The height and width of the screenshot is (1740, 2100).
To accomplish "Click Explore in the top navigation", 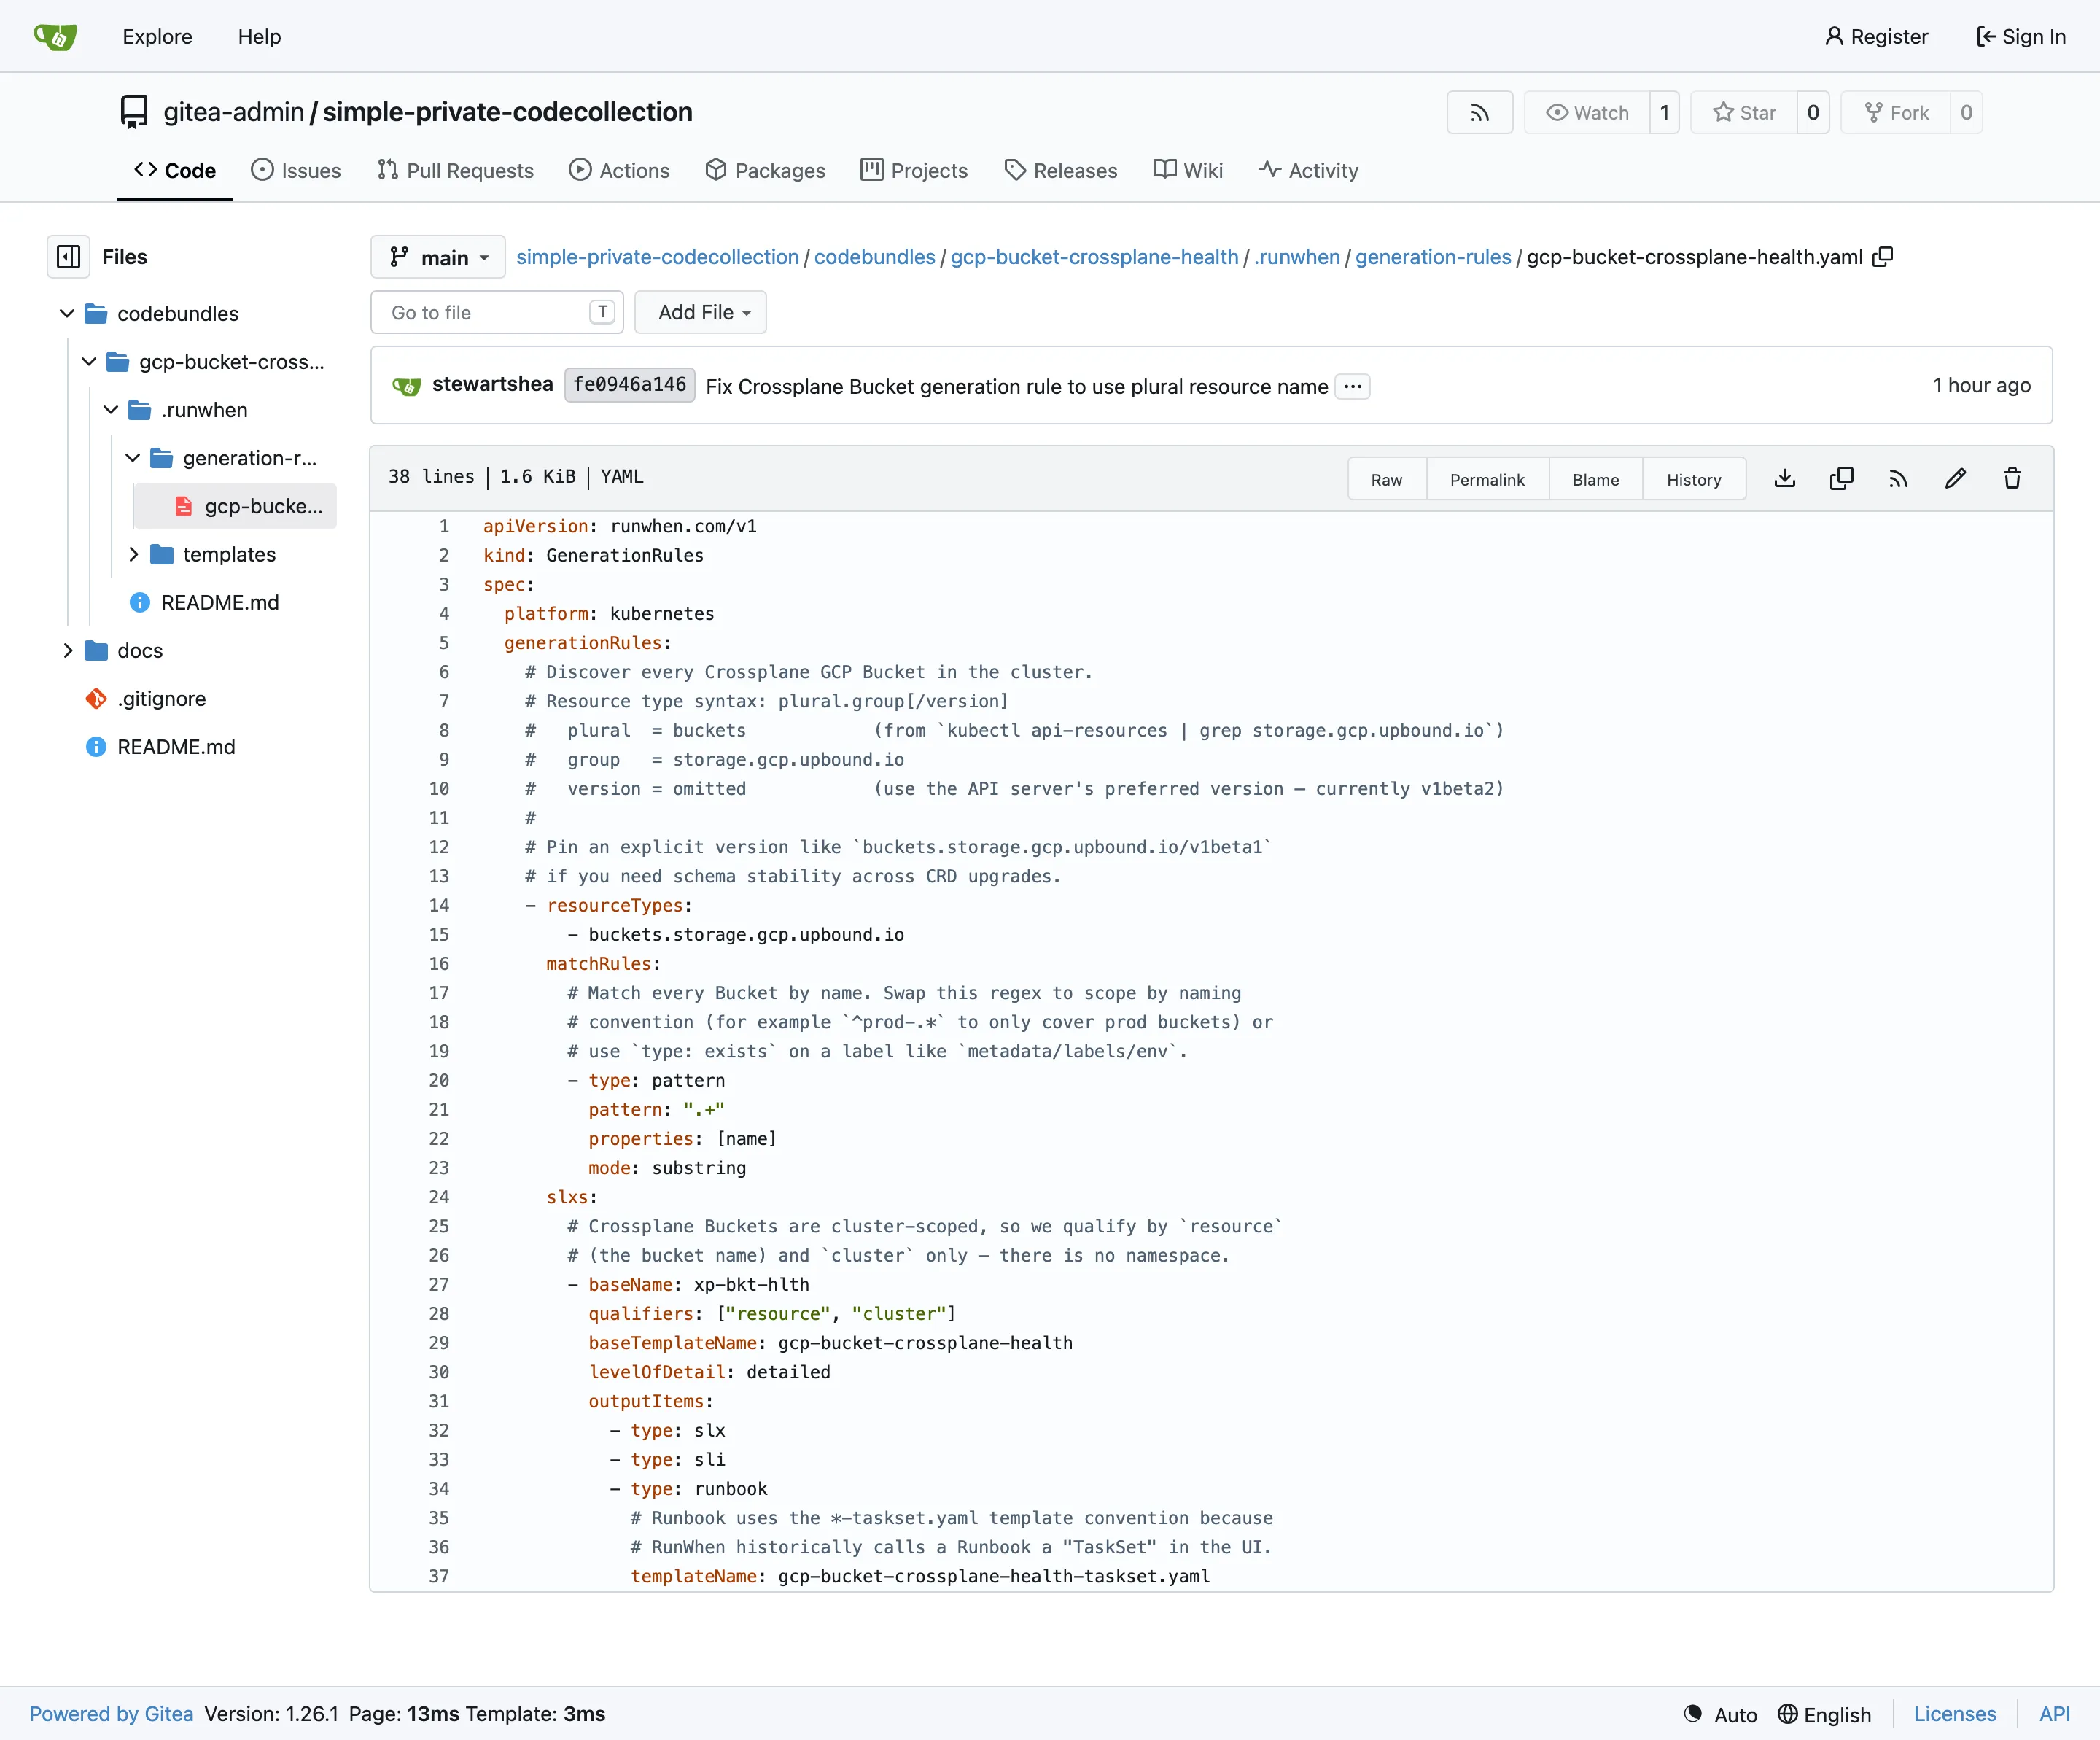I will coord(157,37).
